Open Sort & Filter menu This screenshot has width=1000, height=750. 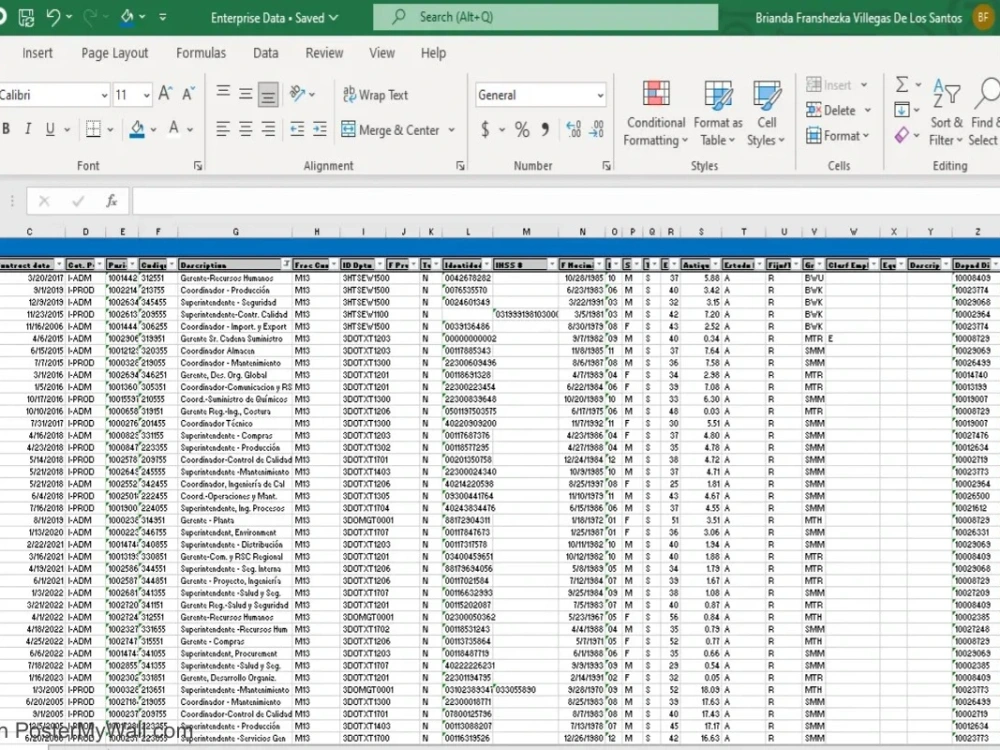(946, 113)
